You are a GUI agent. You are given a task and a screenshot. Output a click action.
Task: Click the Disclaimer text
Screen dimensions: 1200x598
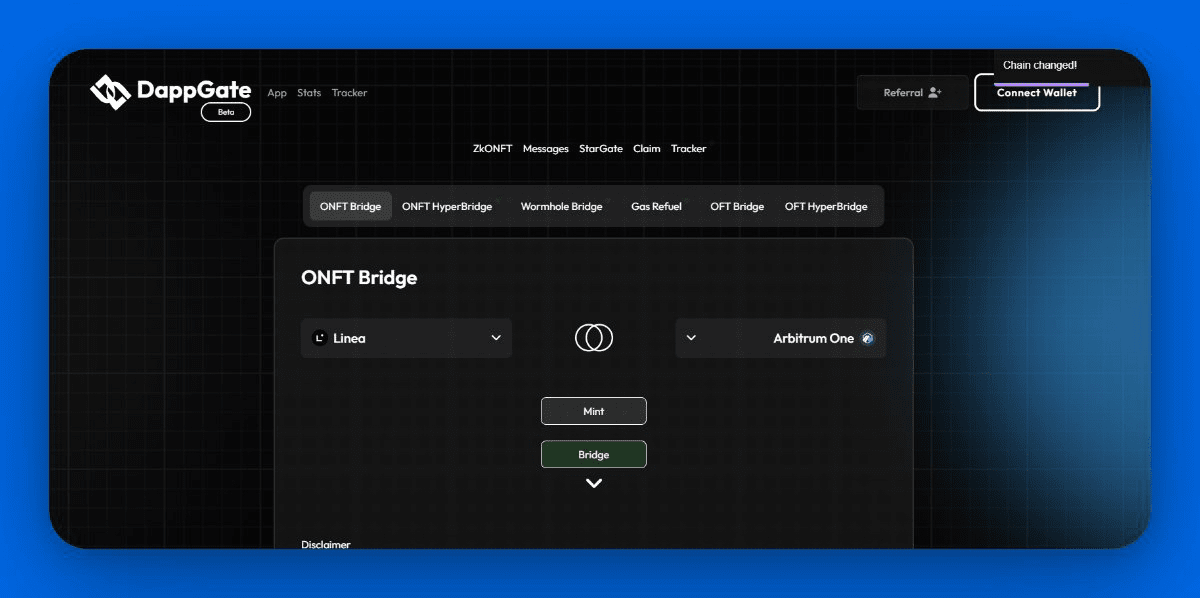(326, 544)
